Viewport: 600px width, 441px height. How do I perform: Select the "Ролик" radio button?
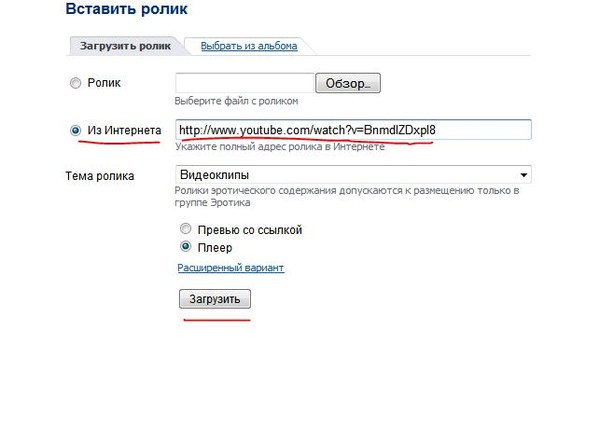click(x=76, y=84)
